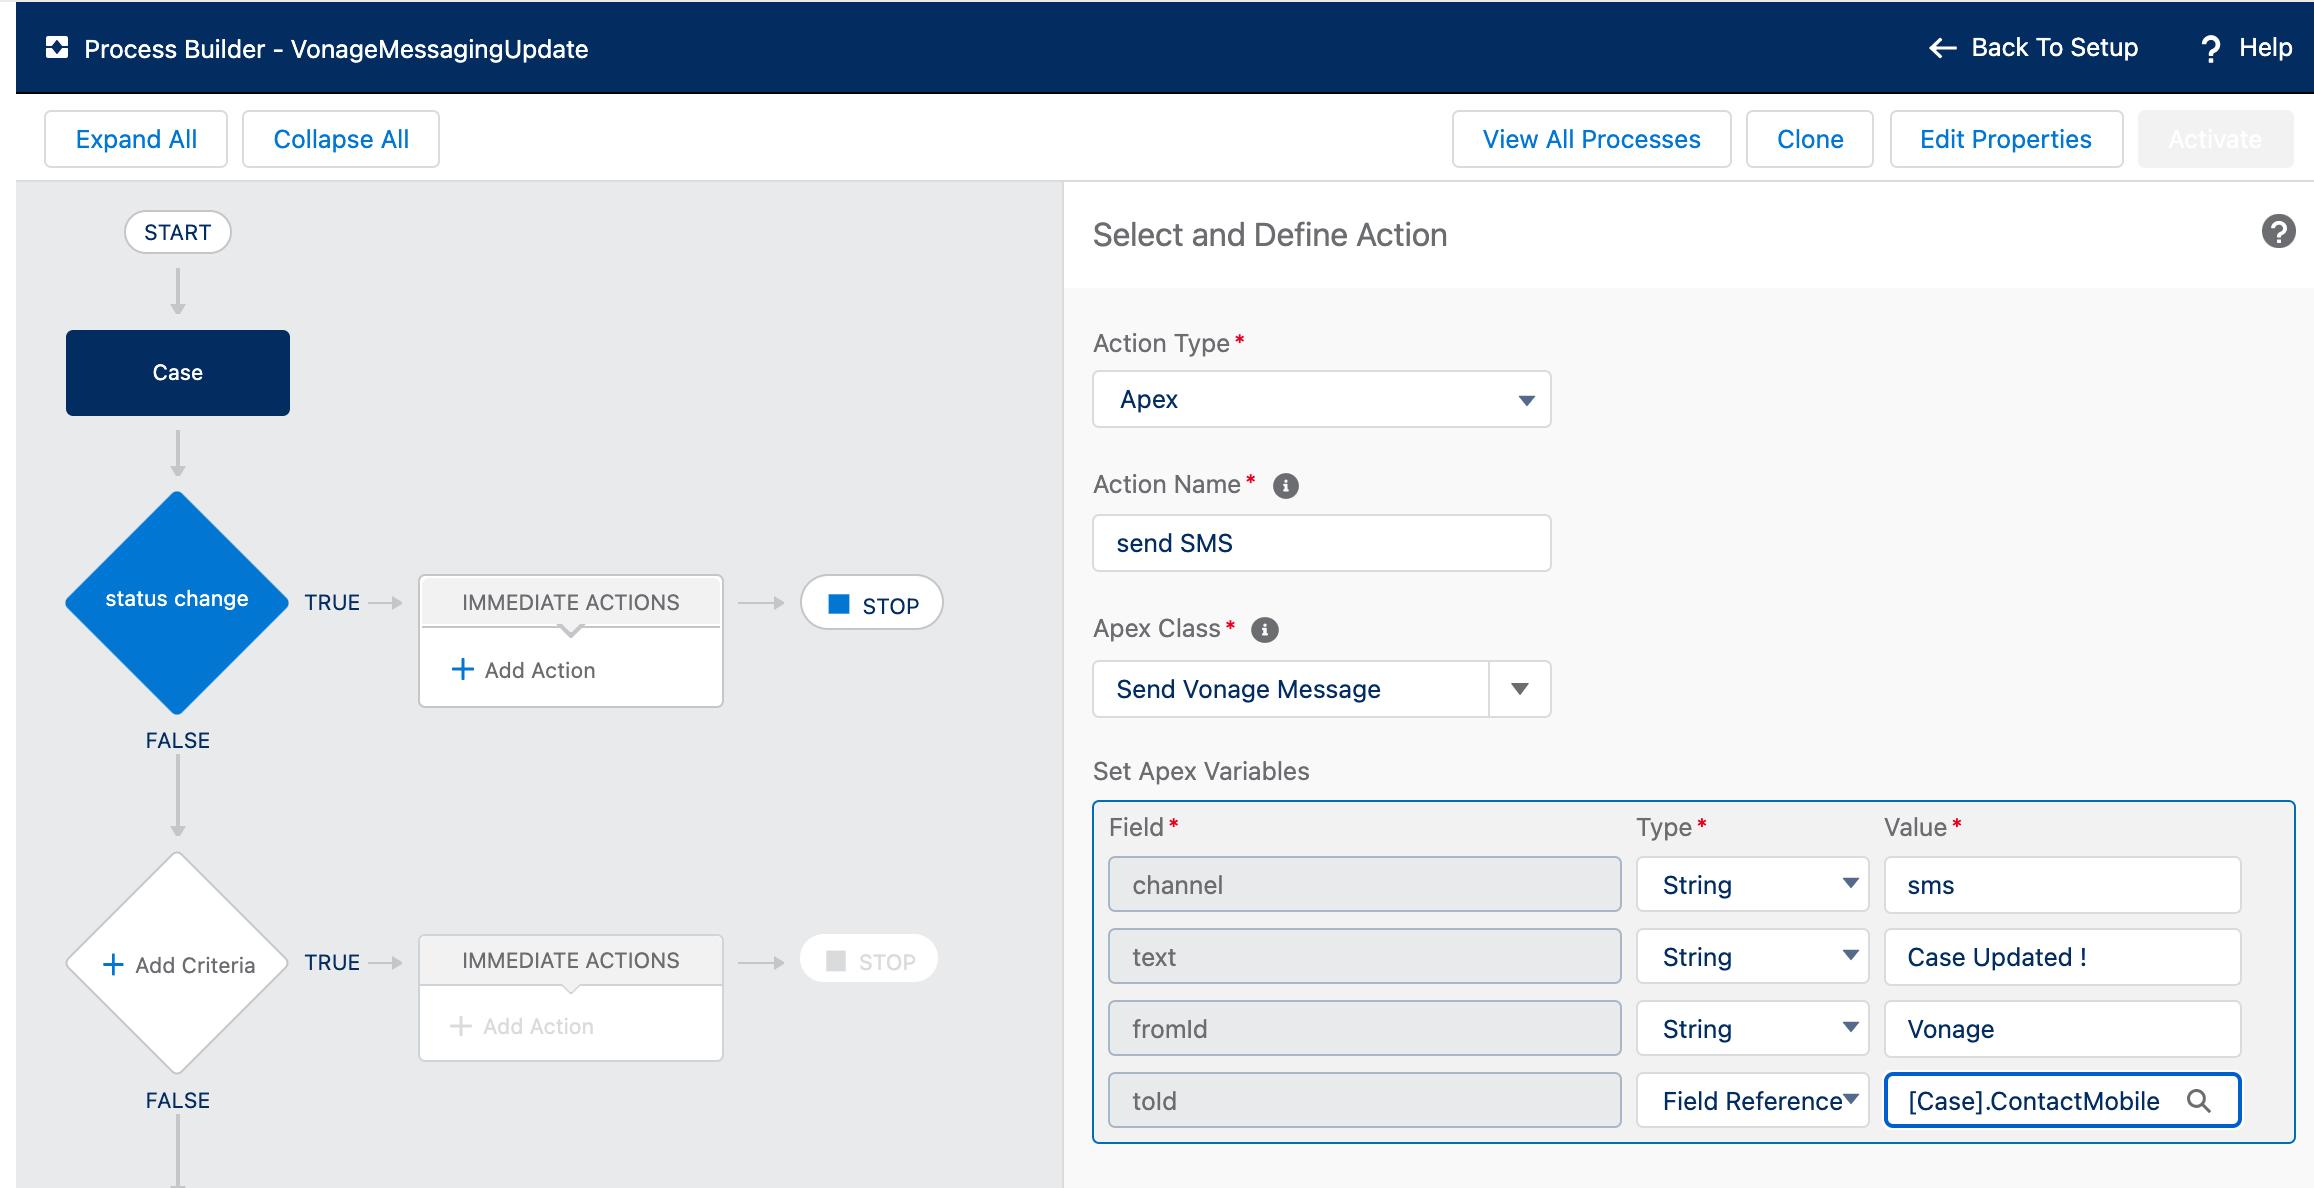Click Collapse All button

[341, 139]
